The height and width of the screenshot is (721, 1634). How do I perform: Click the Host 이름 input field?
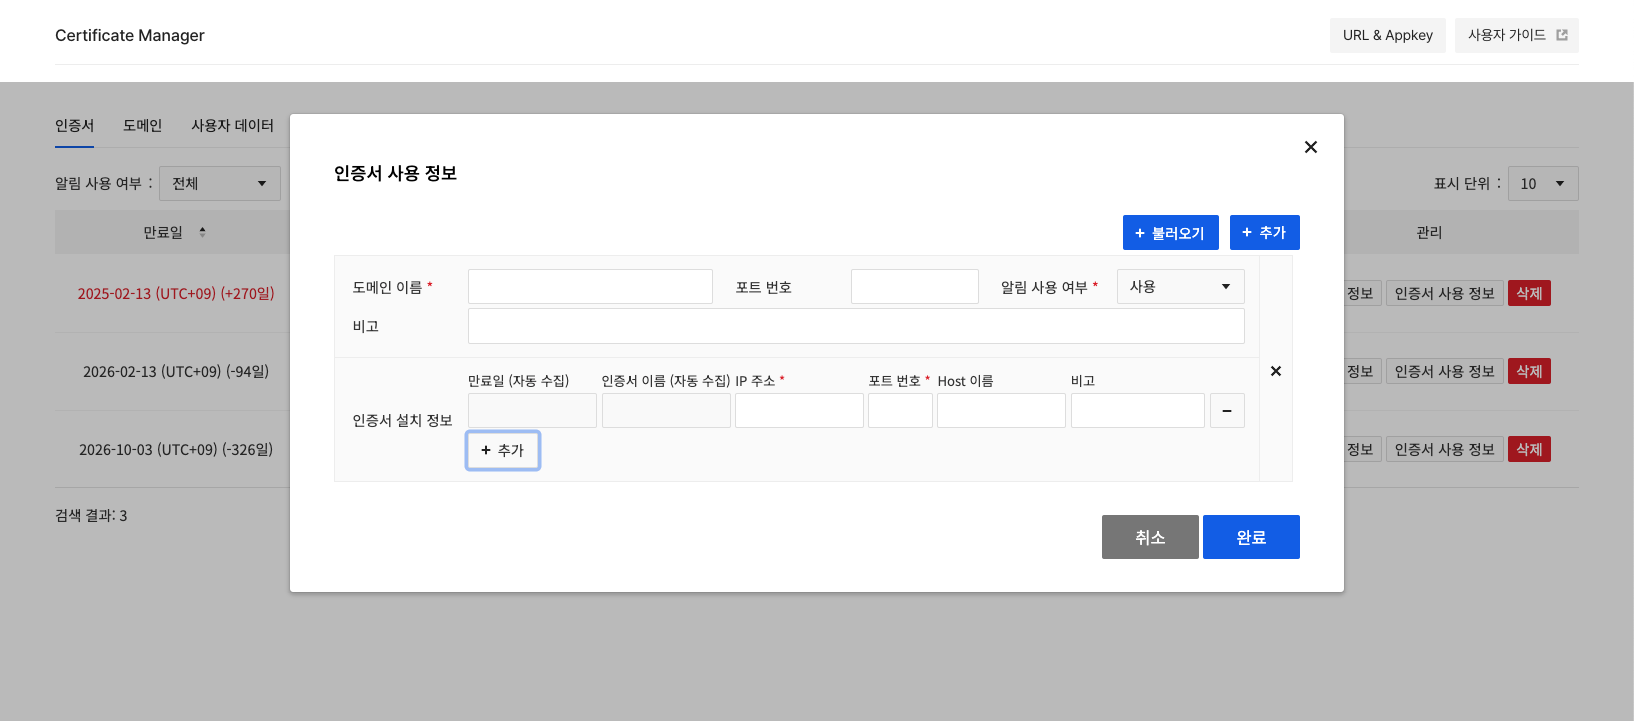[x=1000, y=411]
